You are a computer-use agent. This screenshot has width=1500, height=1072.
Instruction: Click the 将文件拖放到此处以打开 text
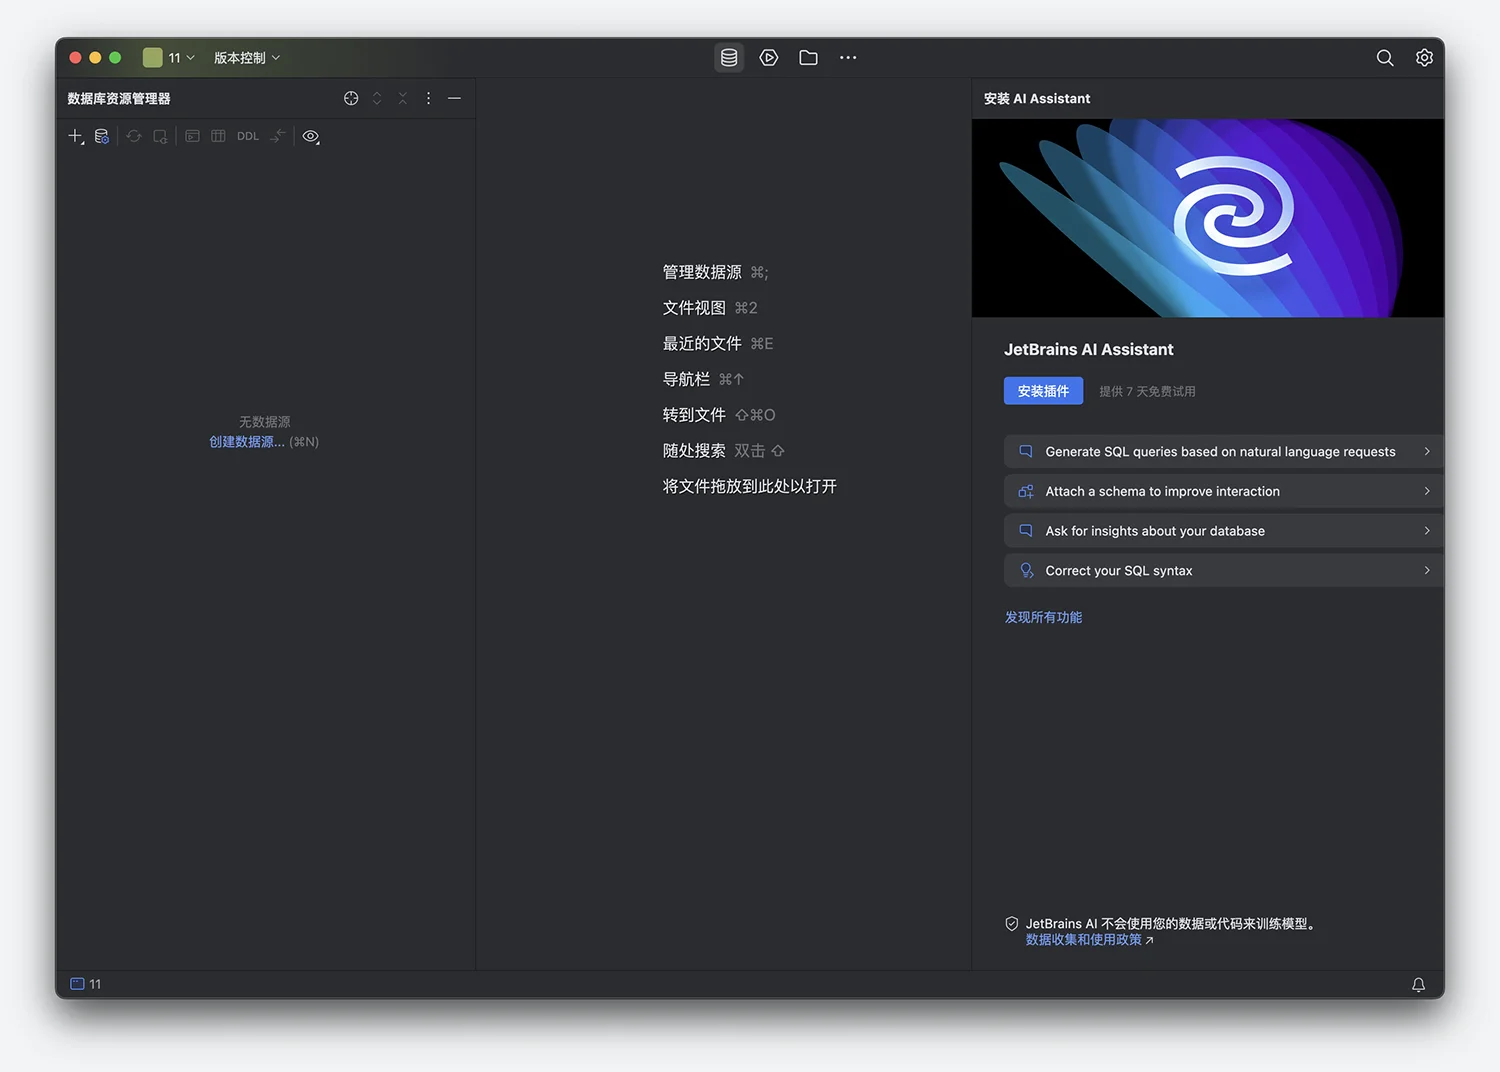(x=749, y=486)
